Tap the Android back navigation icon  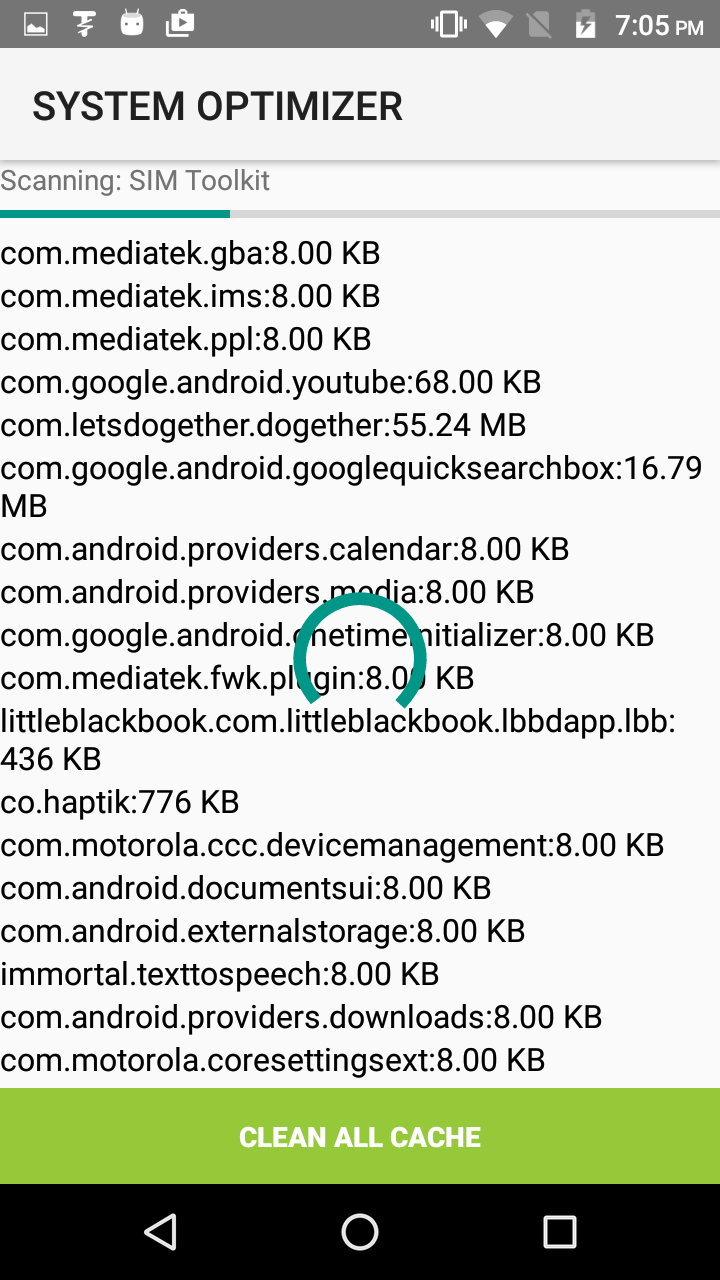(x=160, y=1232)
